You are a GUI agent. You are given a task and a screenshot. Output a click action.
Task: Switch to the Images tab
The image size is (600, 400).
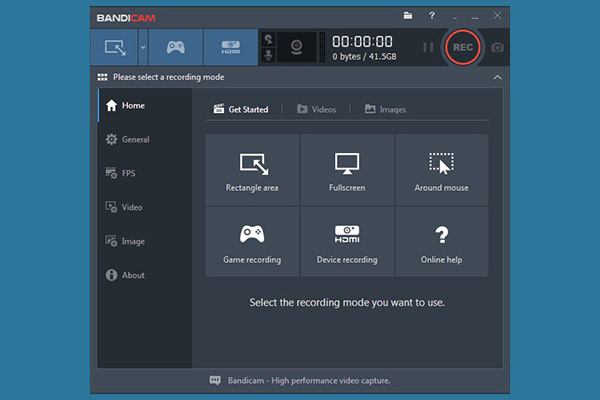[385, 109]
